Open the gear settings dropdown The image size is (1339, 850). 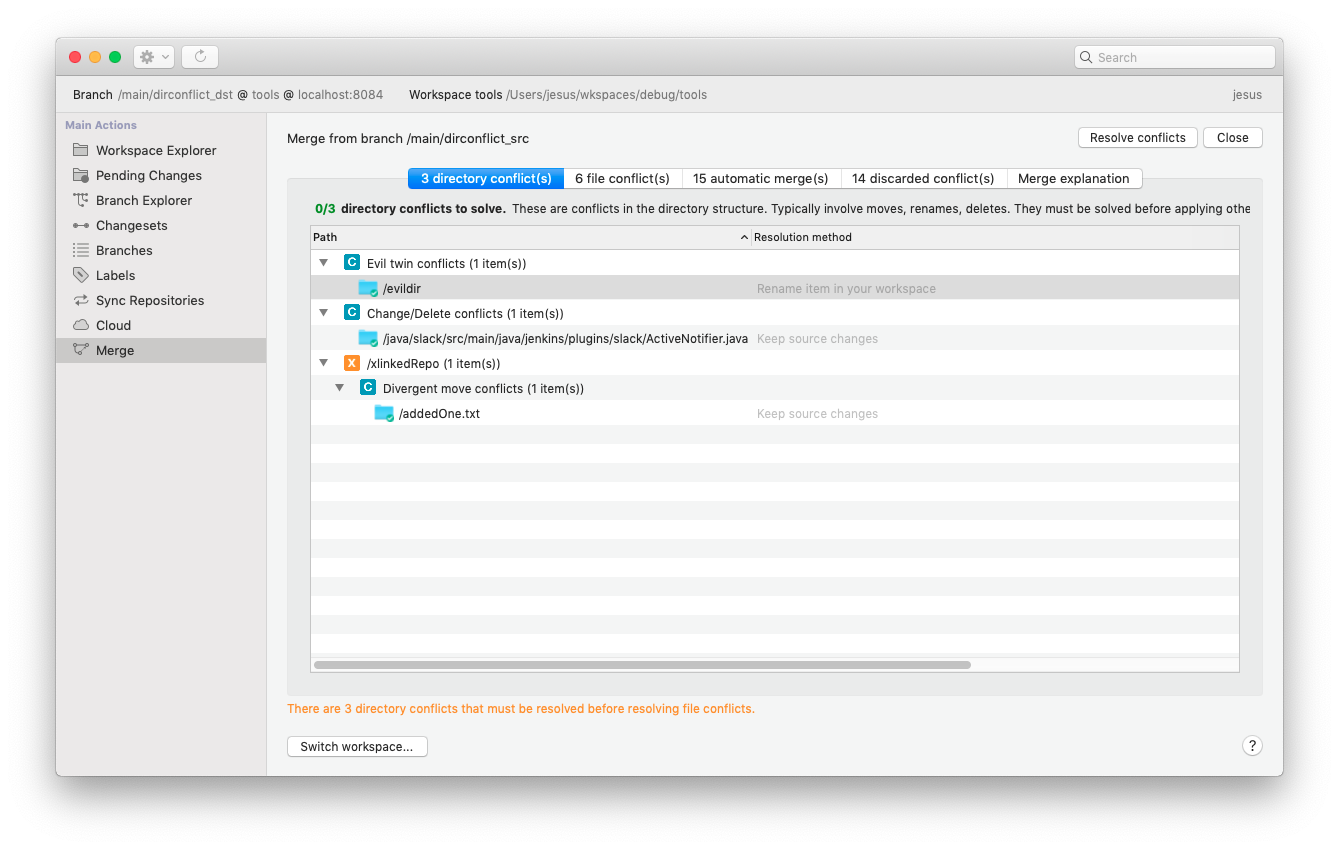pyautogui.click(x=153, y=56)
